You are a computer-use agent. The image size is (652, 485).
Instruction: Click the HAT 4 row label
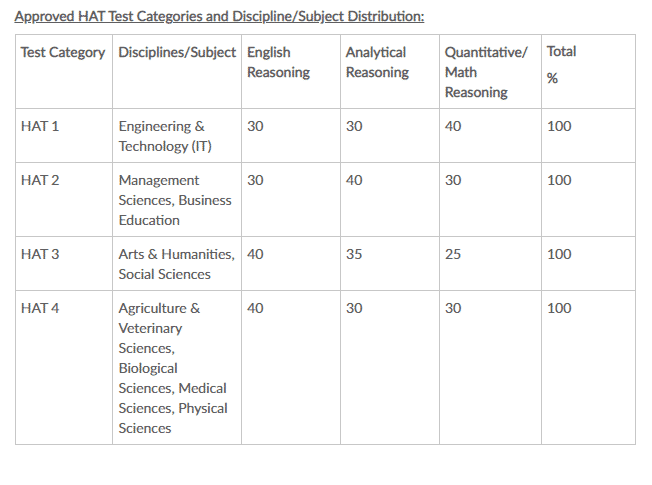tap(40, 308)
